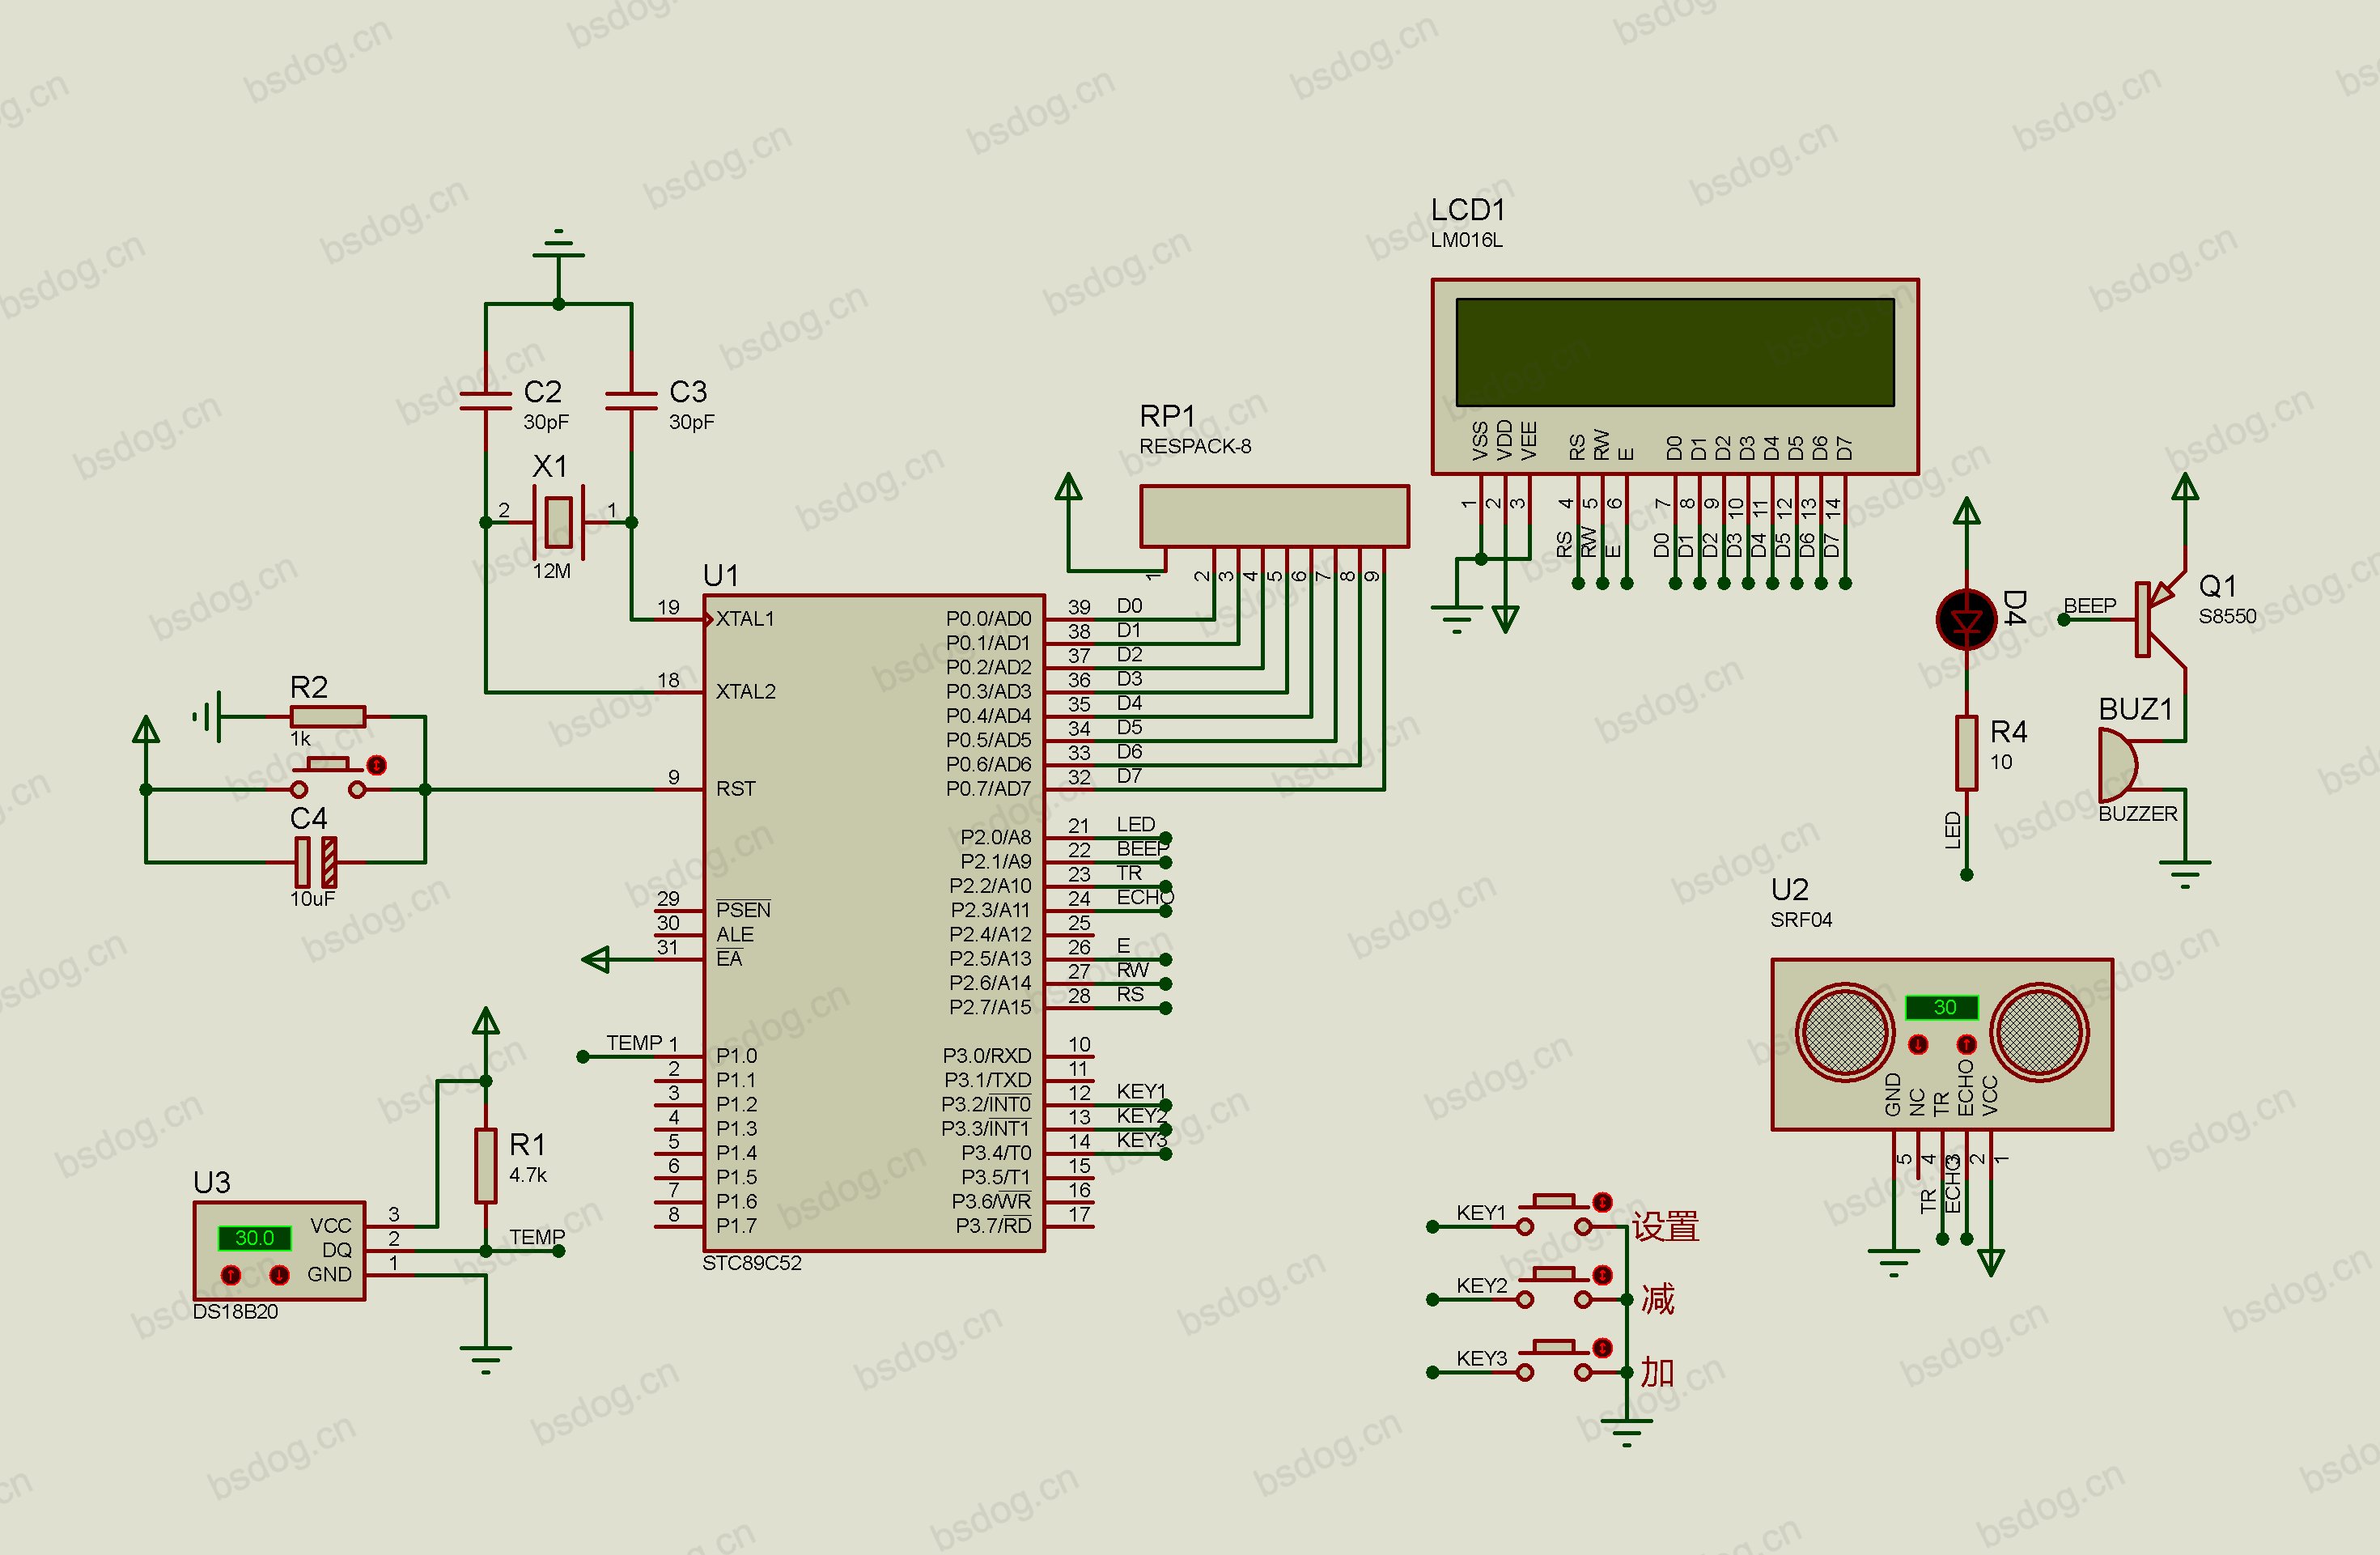The width and height of the screenshot is (2380, 1555).
Task: Decrease SRF04 distance with left red arrow
Action: coord(1918,1045)
